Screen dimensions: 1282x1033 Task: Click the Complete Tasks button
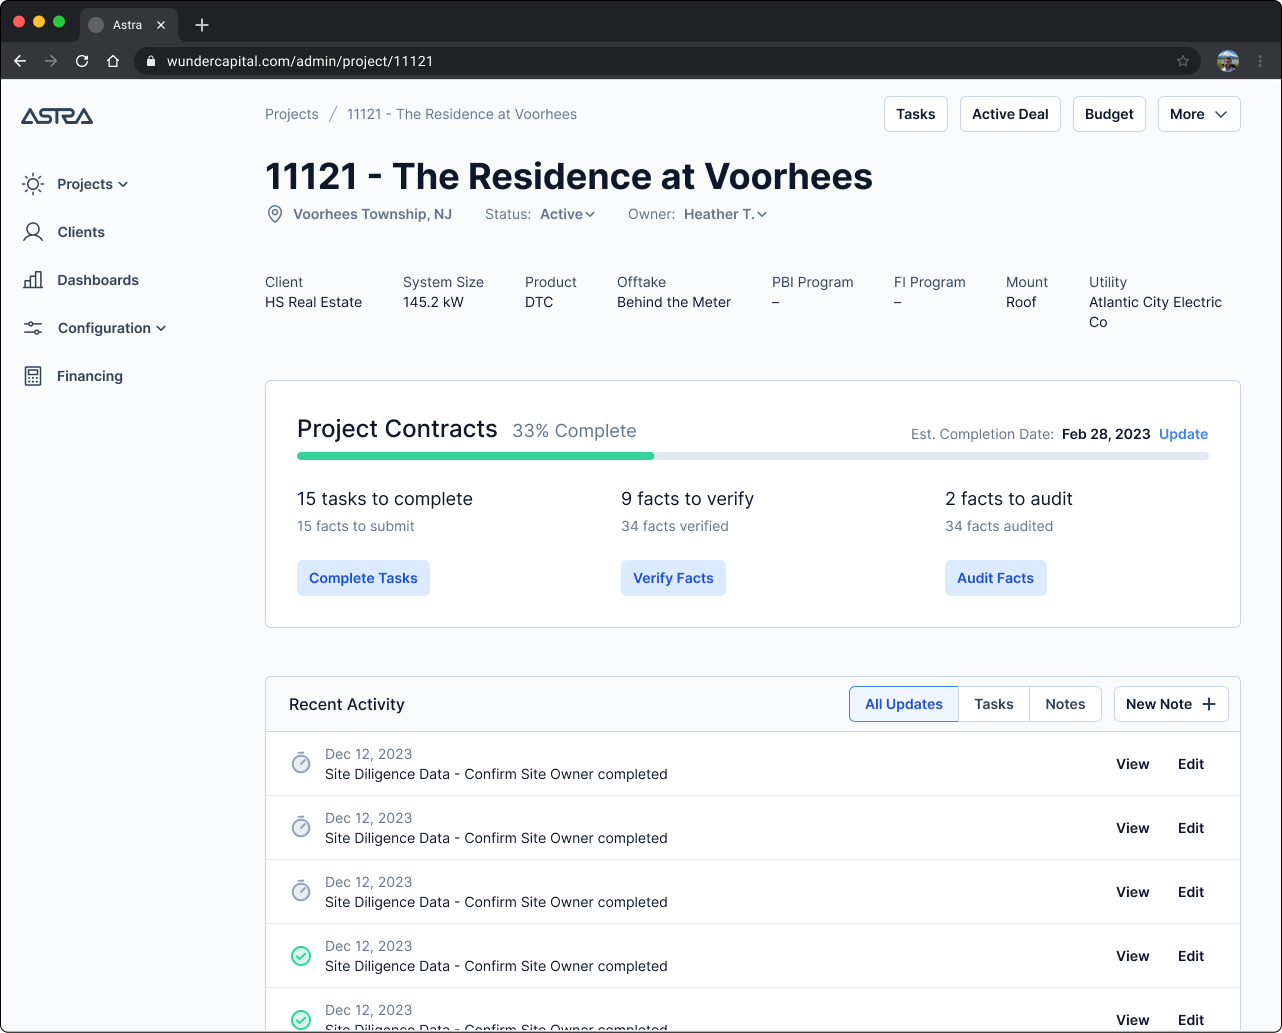363,578
